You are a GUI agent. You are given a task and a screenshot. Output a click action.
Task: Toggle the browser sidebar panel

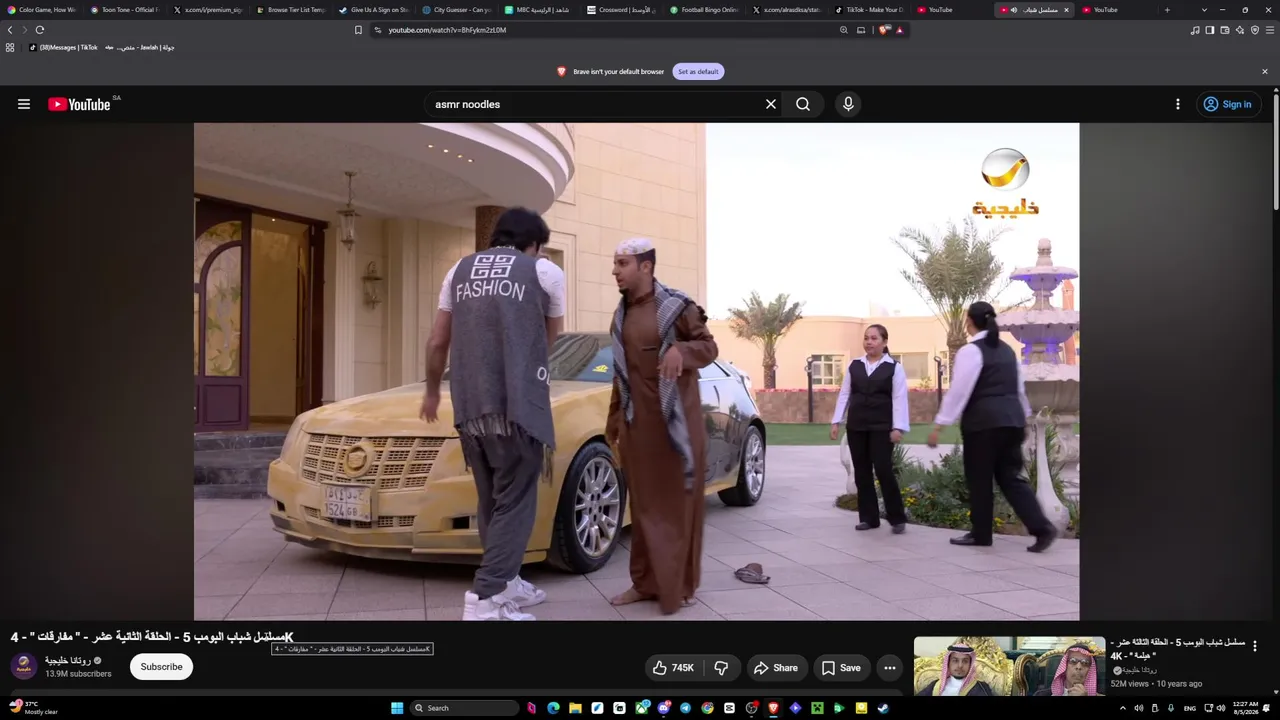coord(1210,30)
